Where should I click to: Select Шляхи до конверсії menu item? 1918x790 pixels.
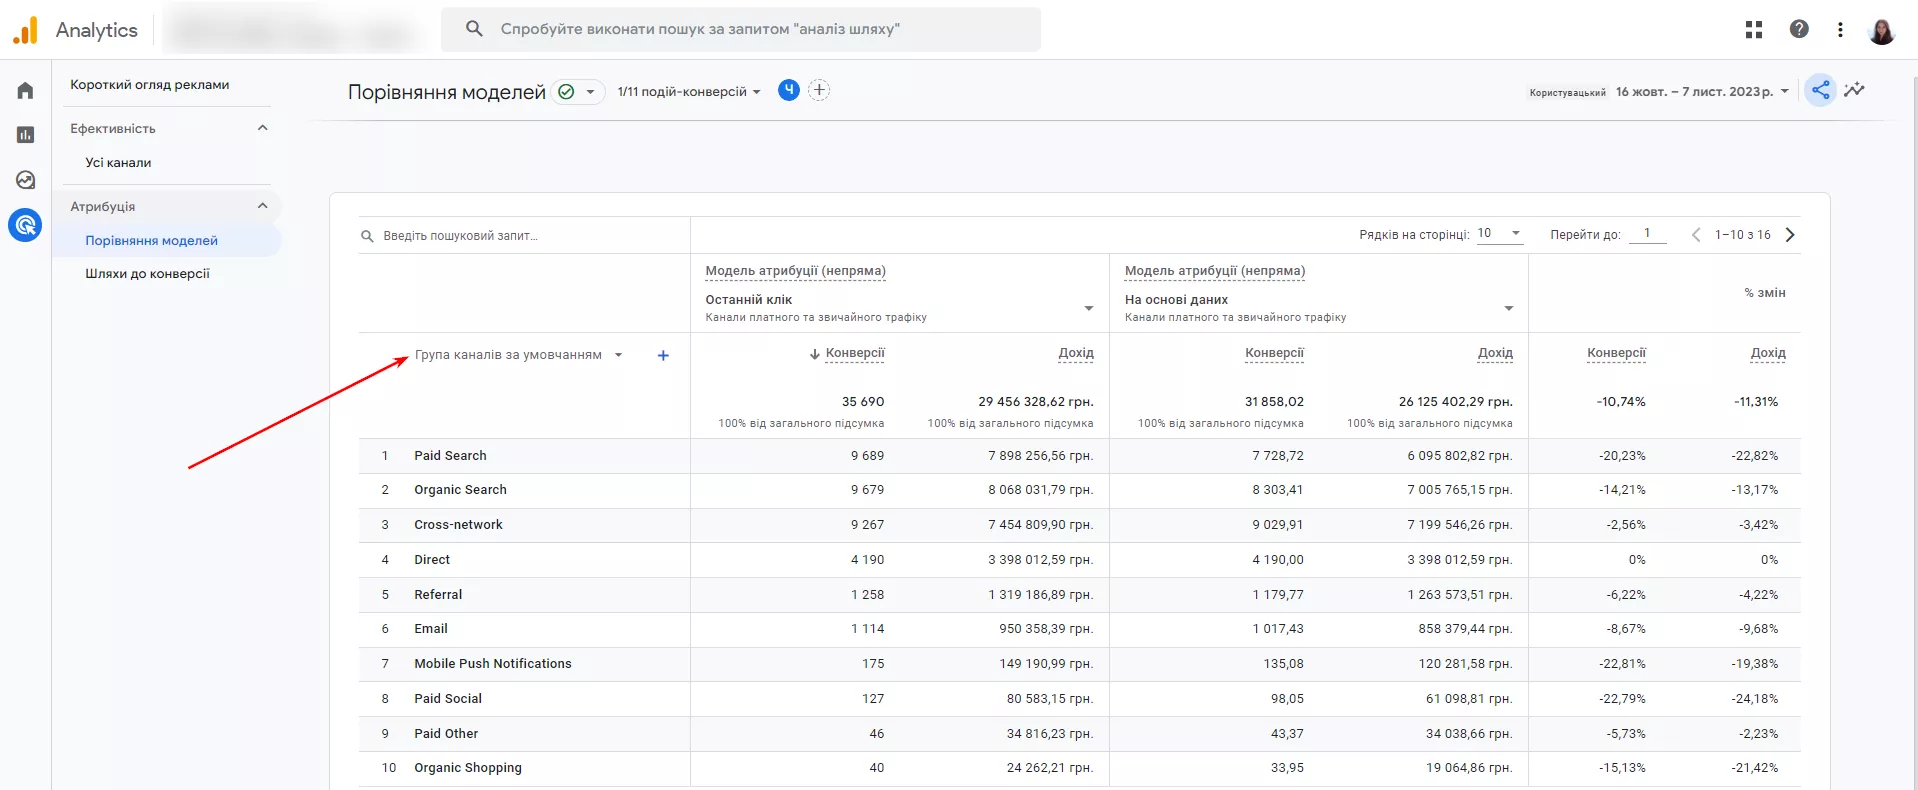point(148,273)
